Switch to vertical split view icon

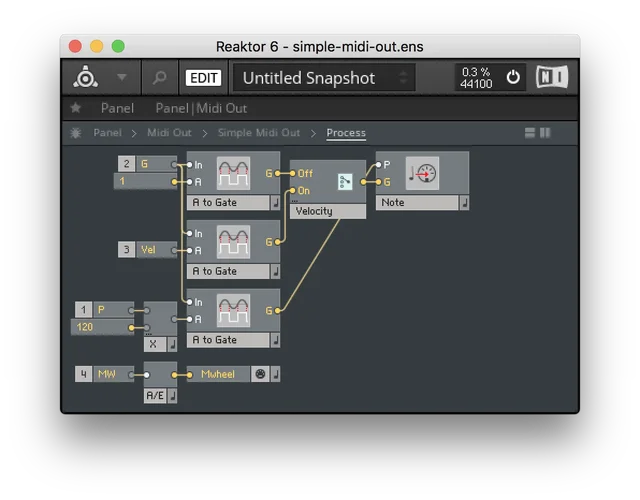click(545, 133)
